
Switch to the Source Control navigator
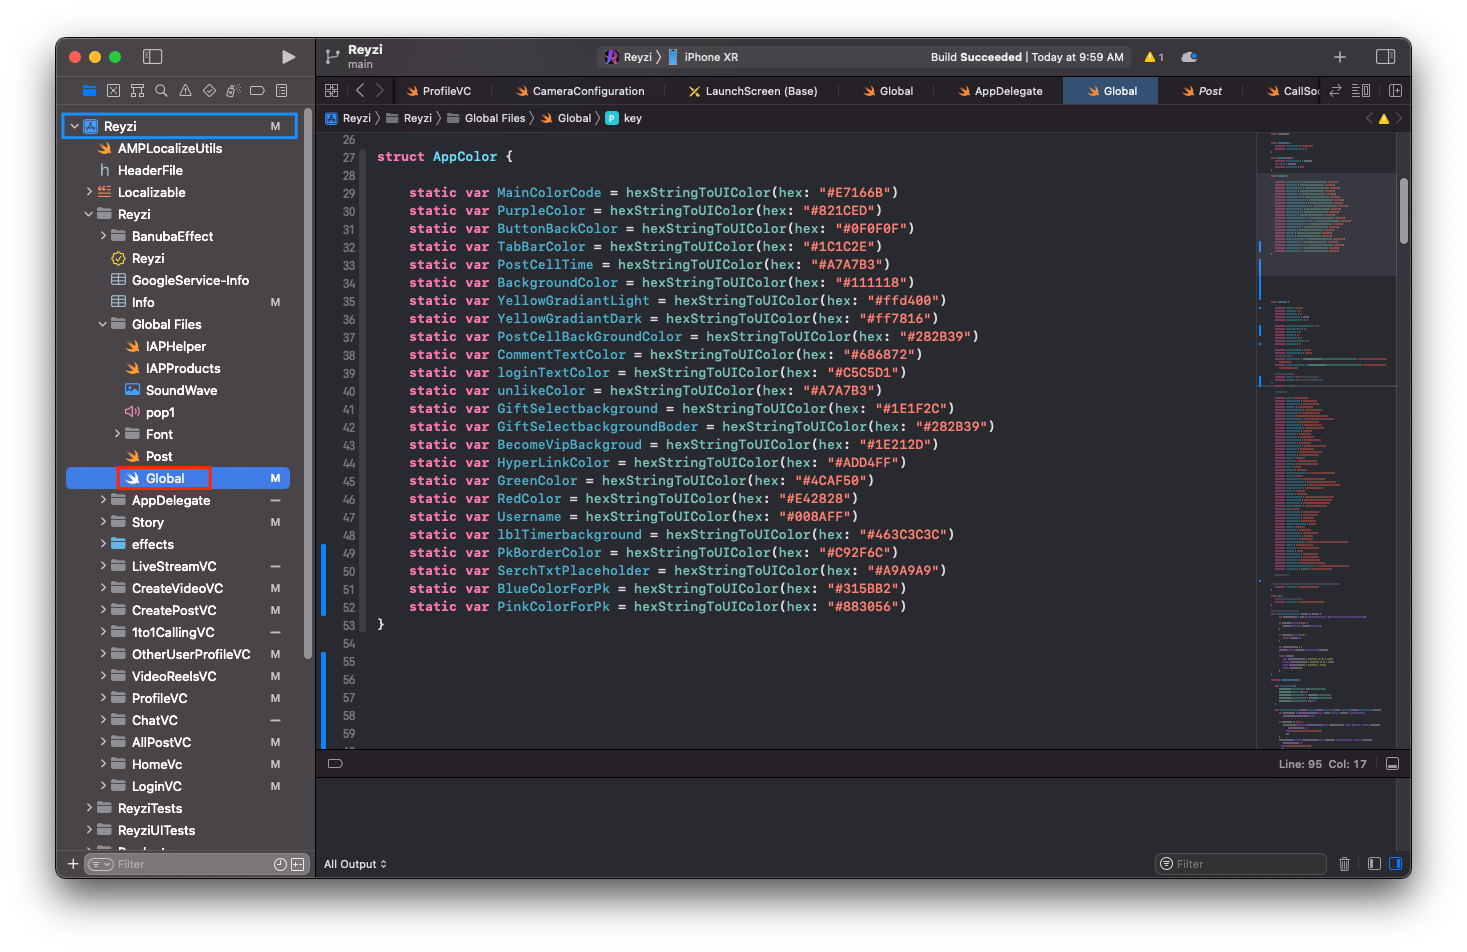tap(113, 91)
